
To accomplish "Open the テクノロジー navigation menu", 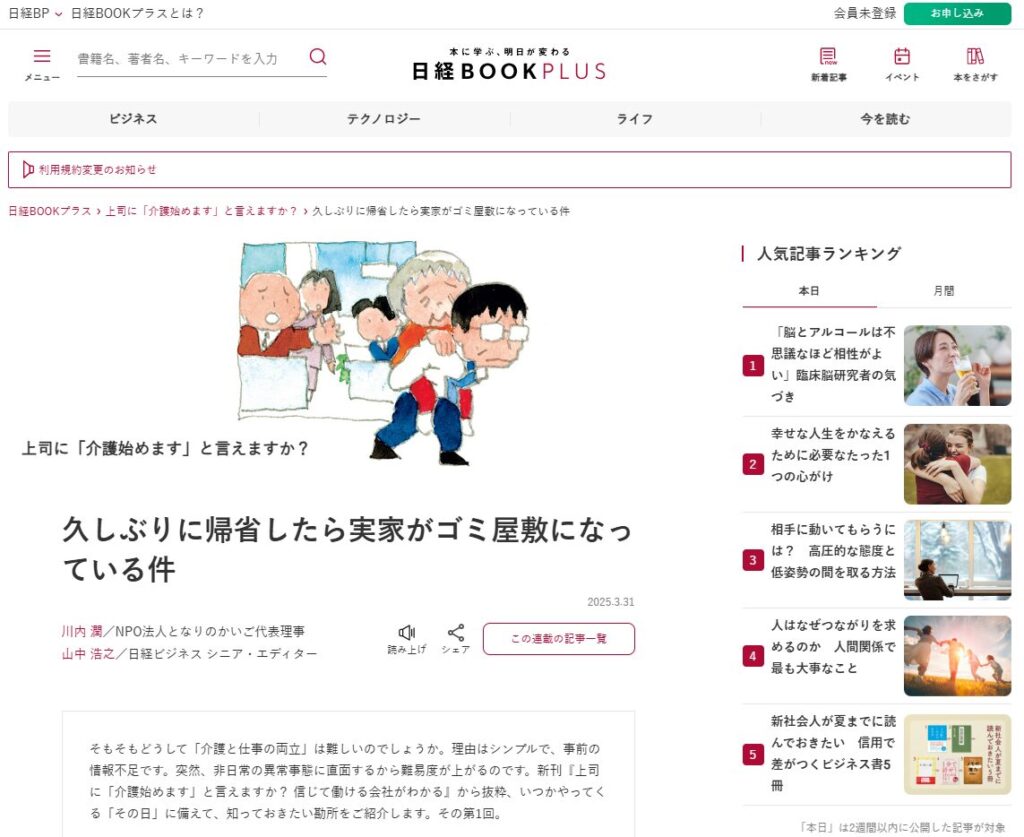I will [x=384, y=119].
